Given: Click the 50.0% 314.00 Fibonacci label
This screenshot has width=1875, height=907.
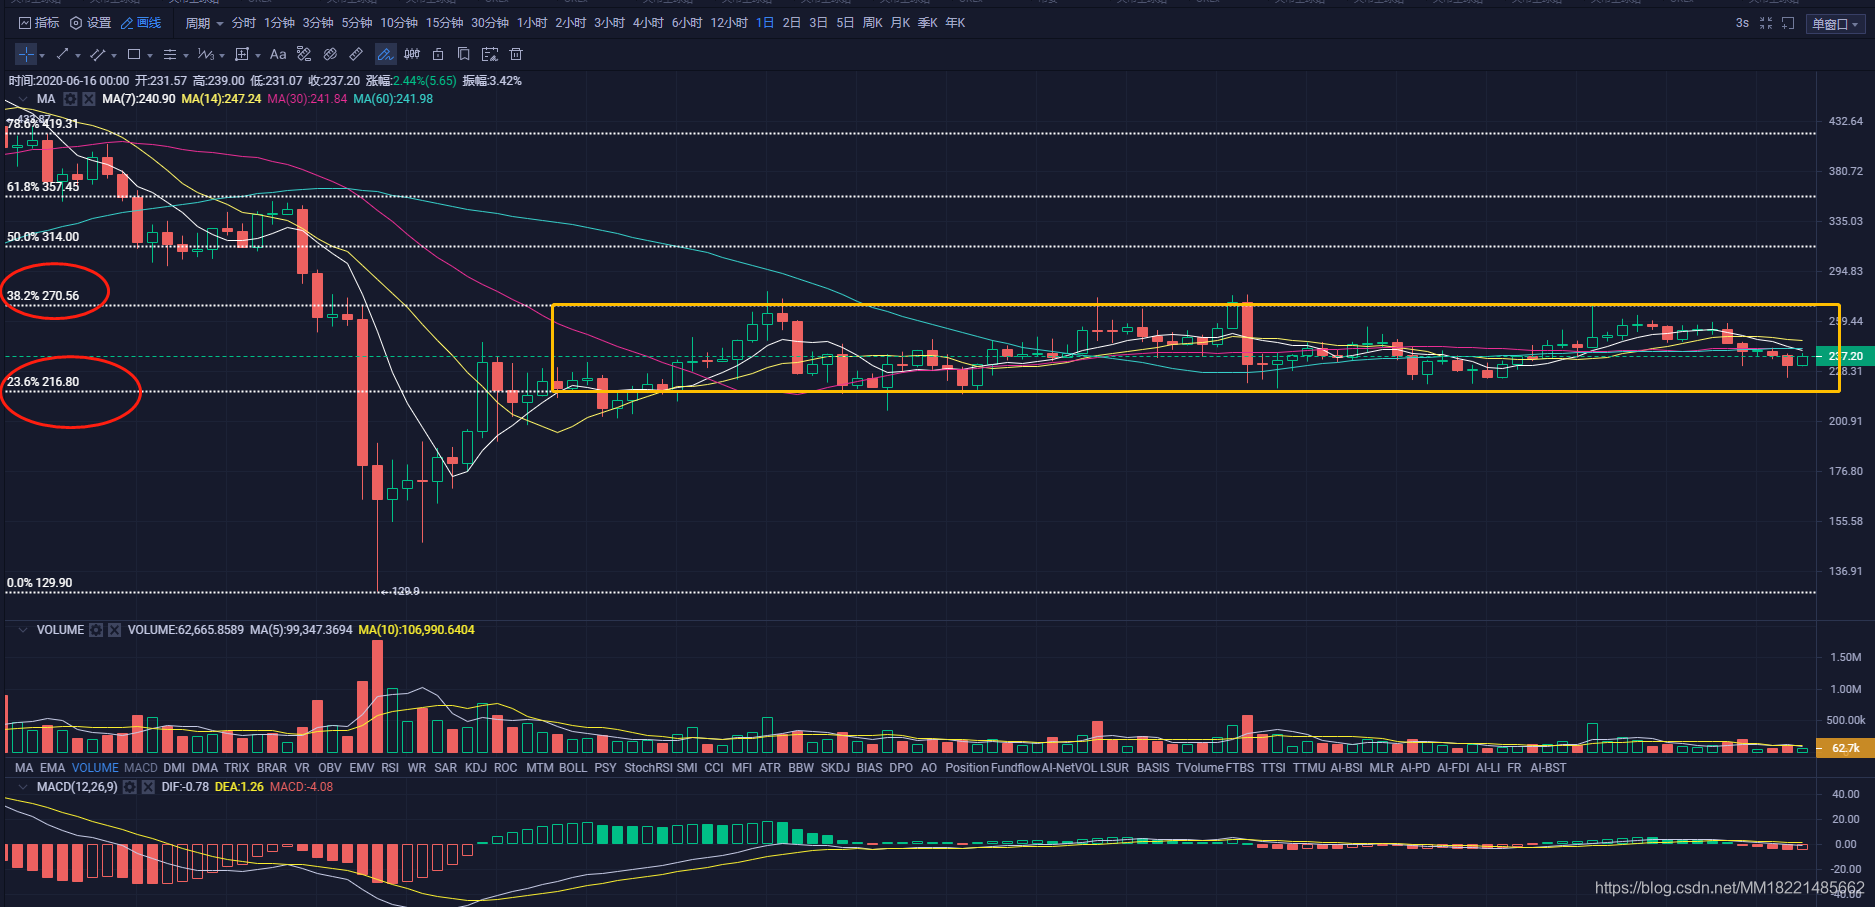Looking at the screenshot, I should click(x=43, y=237).
